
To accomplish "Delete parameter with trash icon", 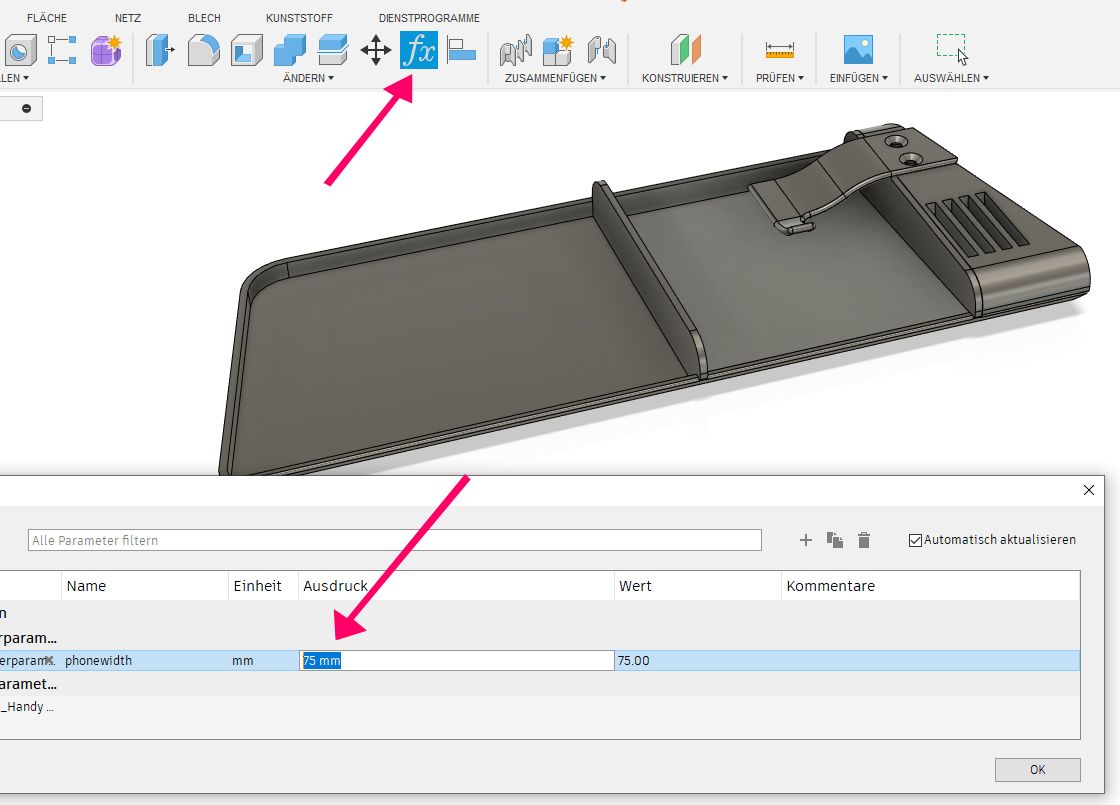I will tap(864, 540).
